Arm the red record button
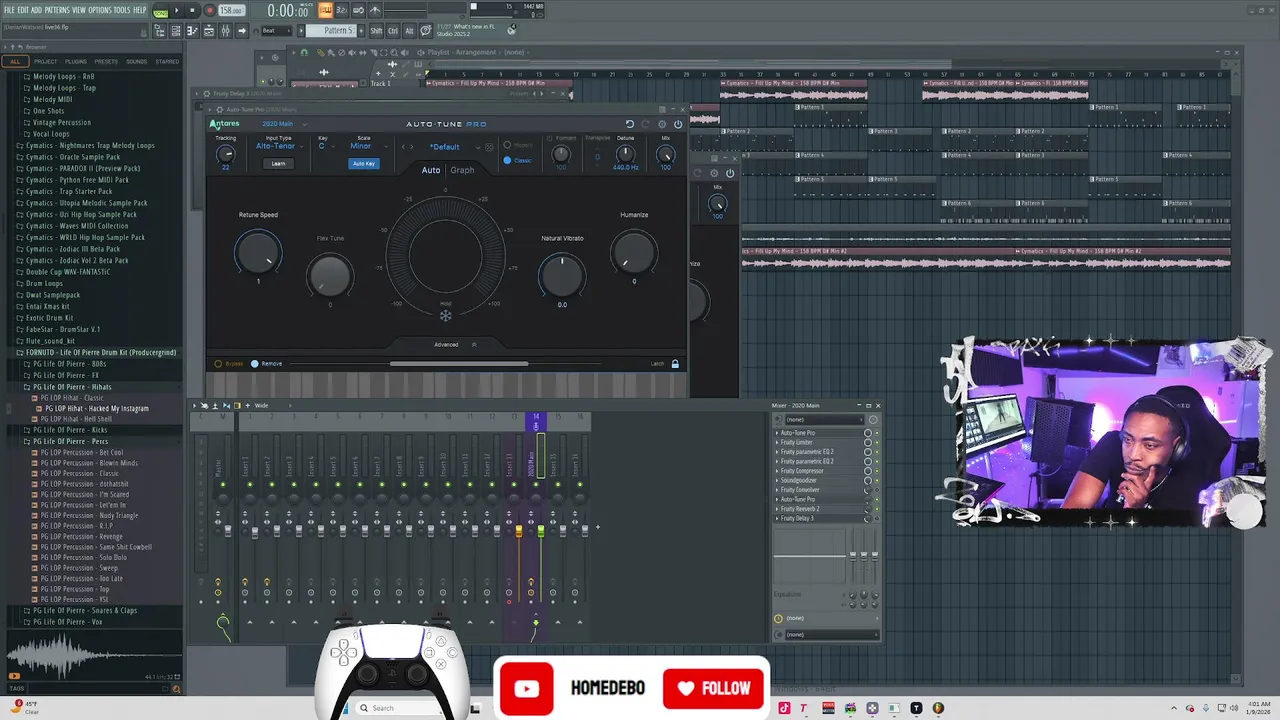The image size is (1280, 720). 209,10
